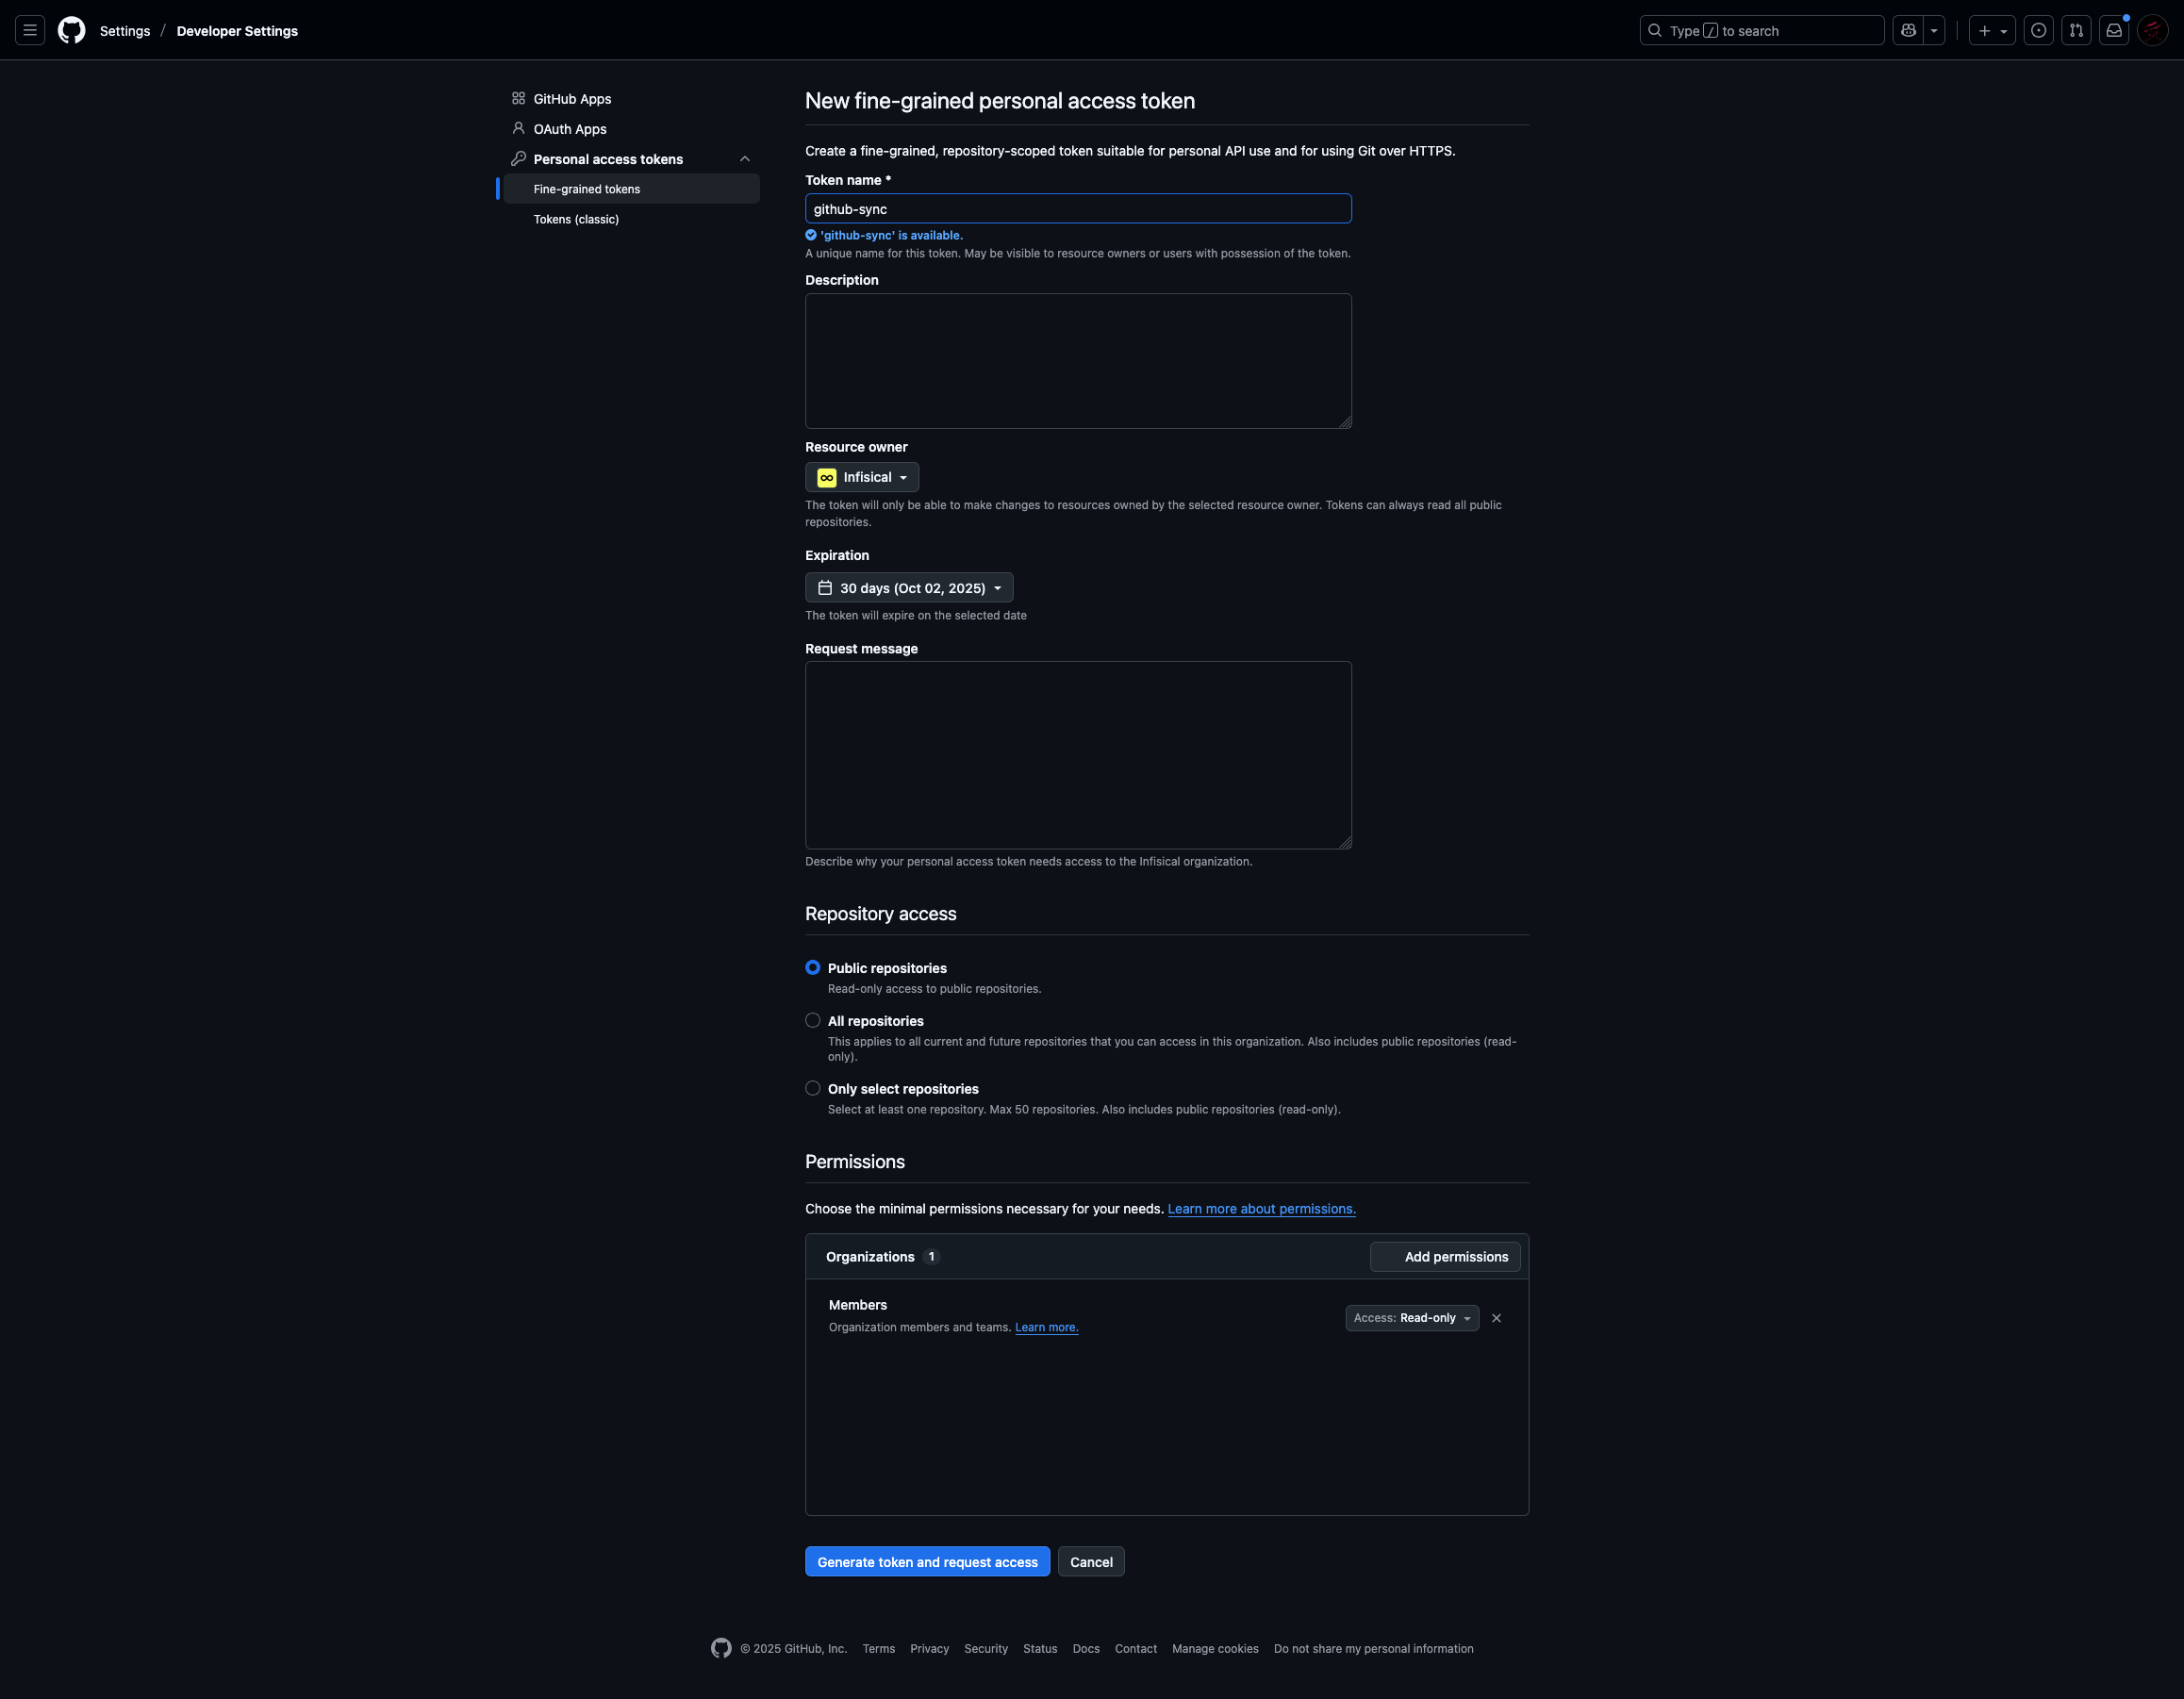This screenshot has width=2184, height=1699.
Task: Click the Settings breadcrumb
Action: pos(125,31)
